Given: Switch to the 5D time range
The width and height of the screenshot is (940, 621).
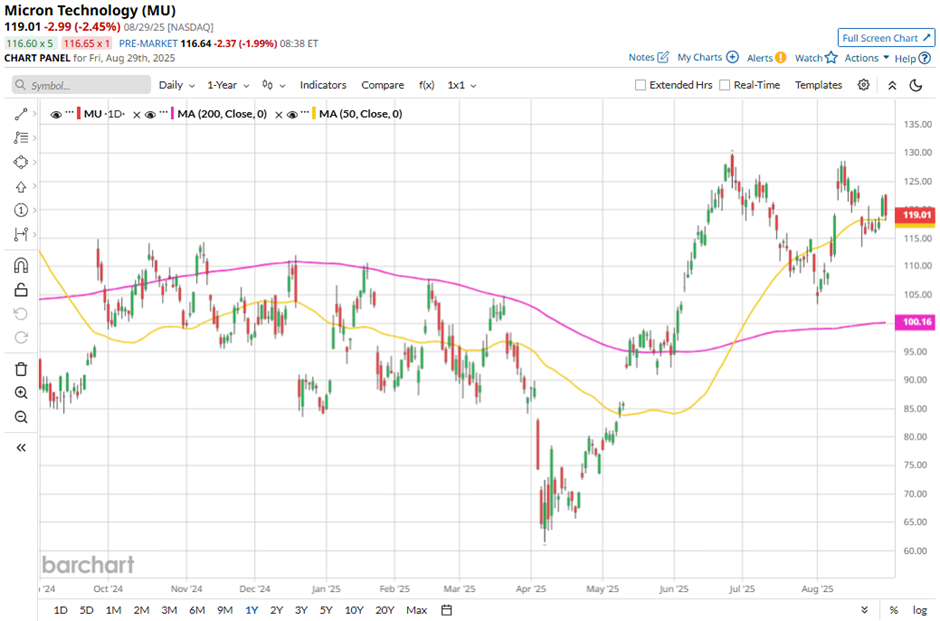Looking at the screenshot, I should click(x=87, y=610).
